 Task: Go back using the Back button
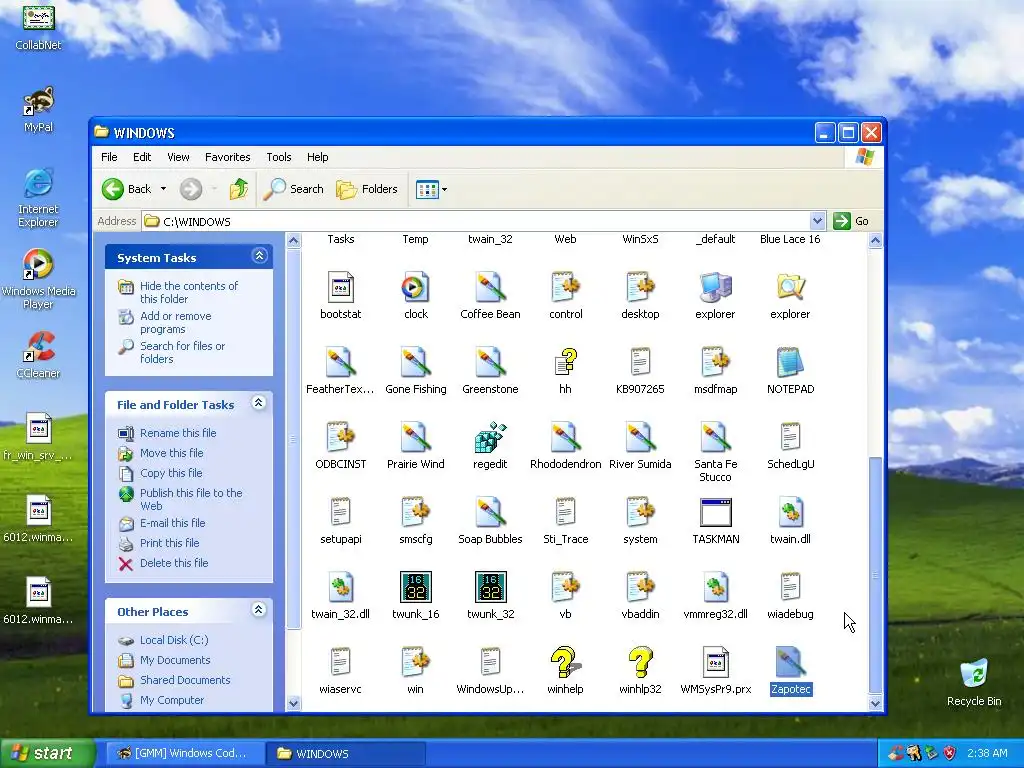point(127,189)
